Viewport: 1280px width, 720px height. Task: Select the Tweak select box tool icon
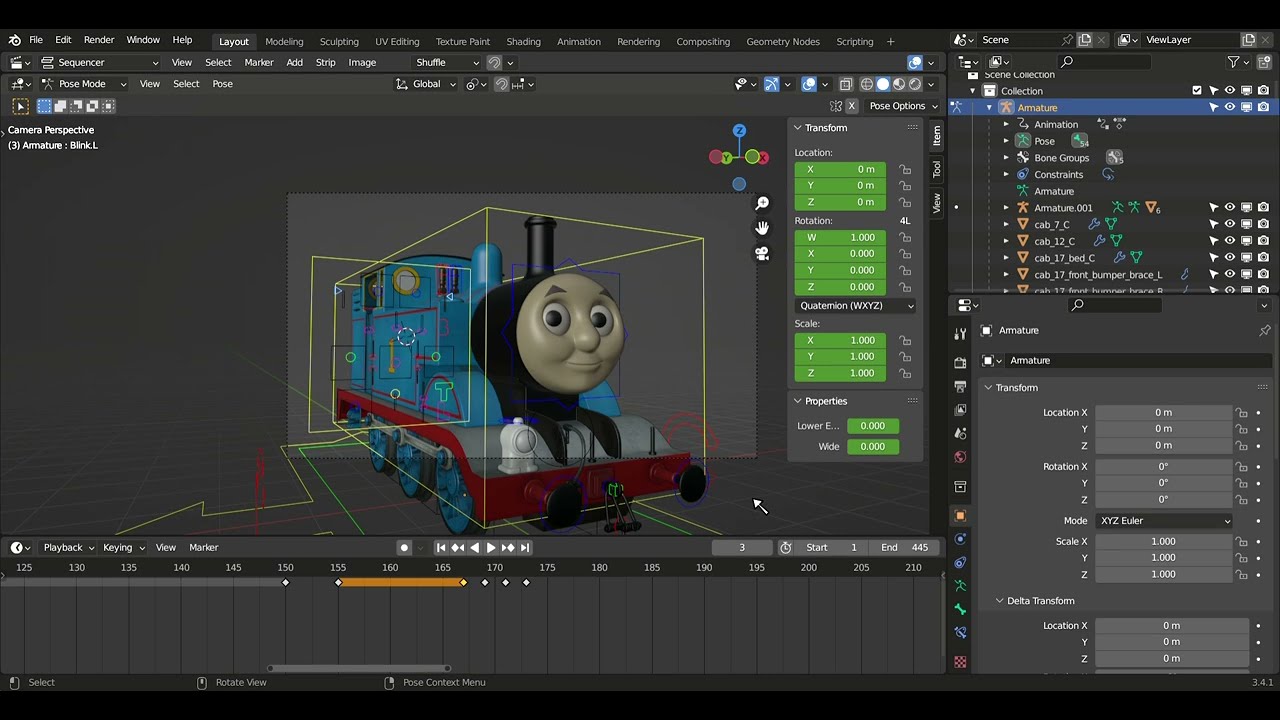coord(20,106)
